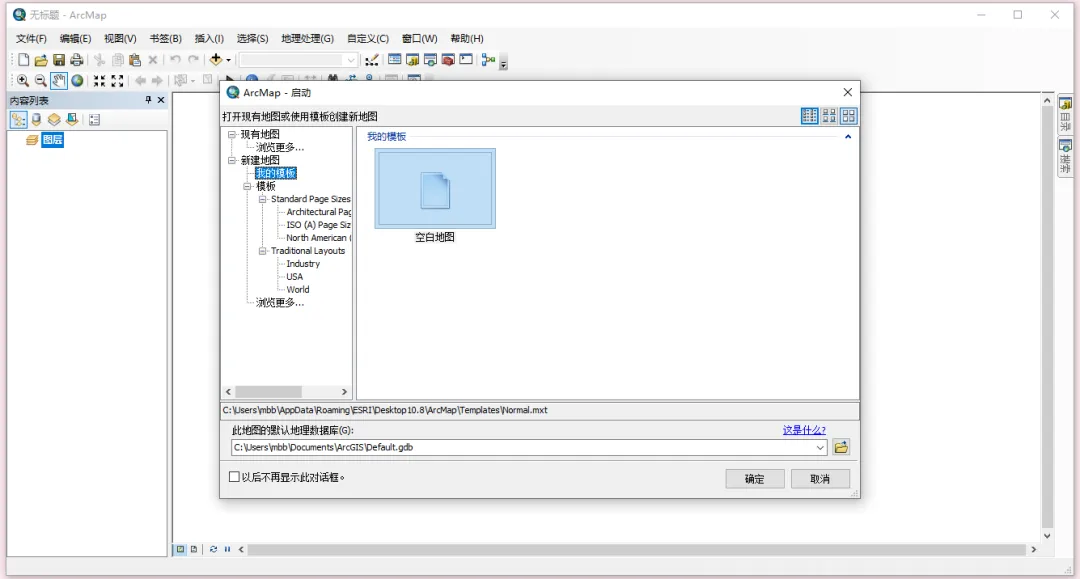Click the Cut scissors icon
The height and width of the screenshot is (579, 1080).
coord(99,60)
